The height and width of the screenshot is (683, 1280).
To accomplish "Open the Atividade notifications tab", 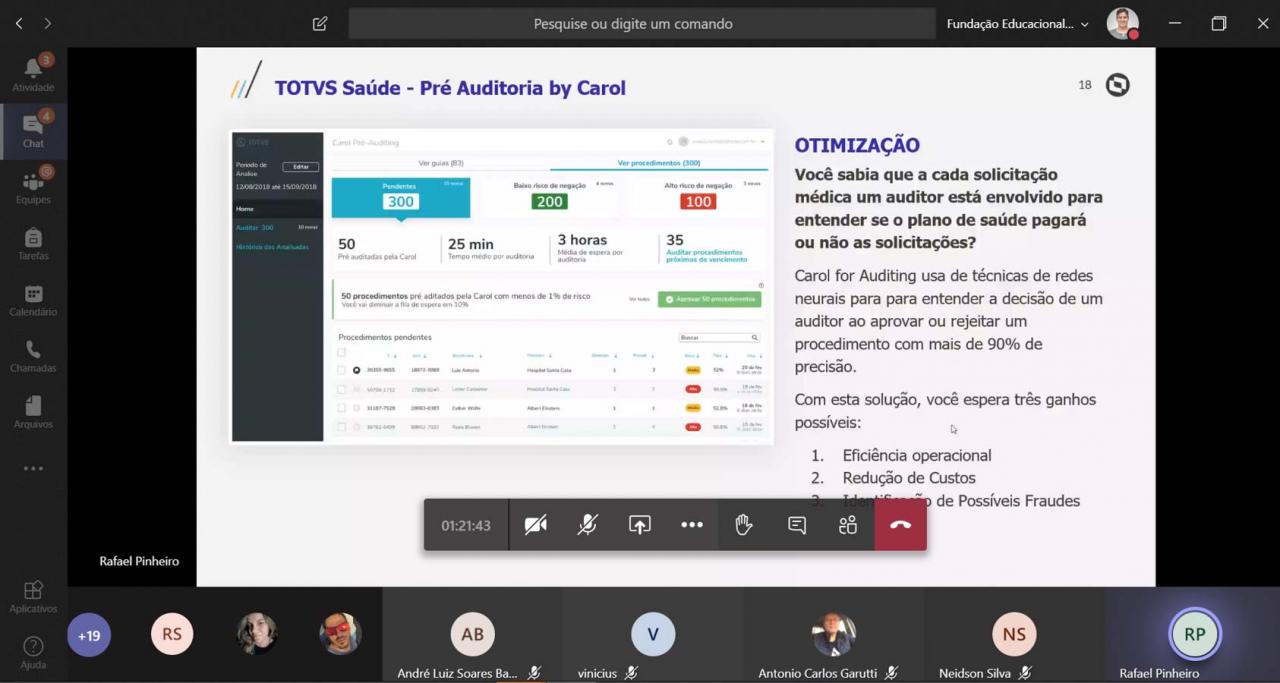I will pos(33,75).
